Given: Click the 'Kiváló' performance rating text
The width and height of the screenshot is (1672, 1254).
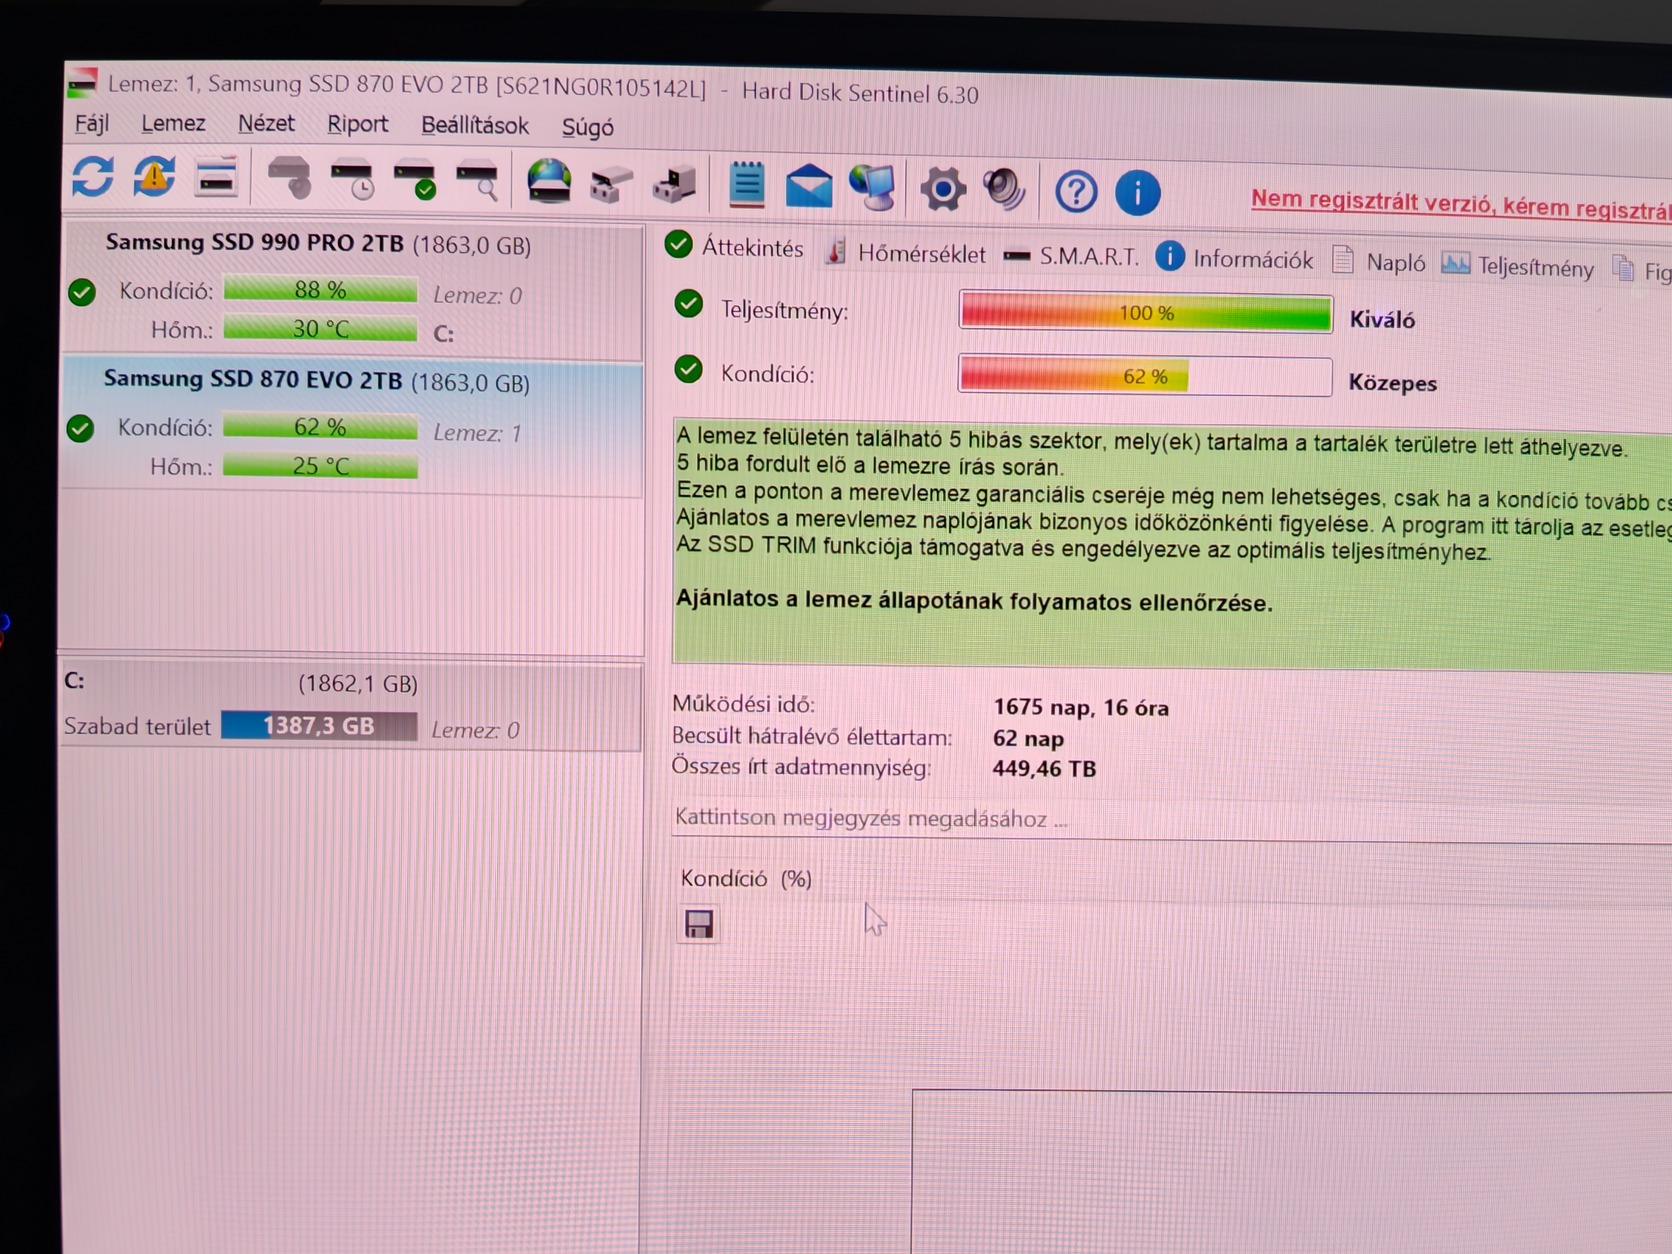Looking at the screenshot, I should click(1382, 320).
